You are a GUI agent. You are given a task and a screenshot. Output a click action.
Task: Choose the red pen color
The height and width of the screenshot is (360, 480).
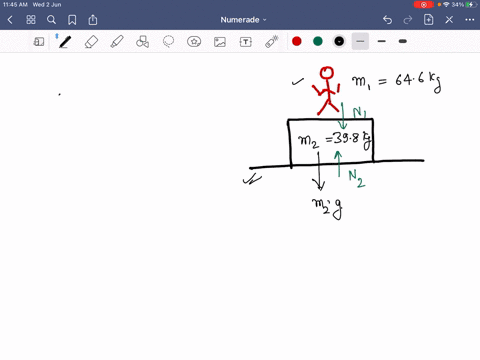(x=297, y=41)
